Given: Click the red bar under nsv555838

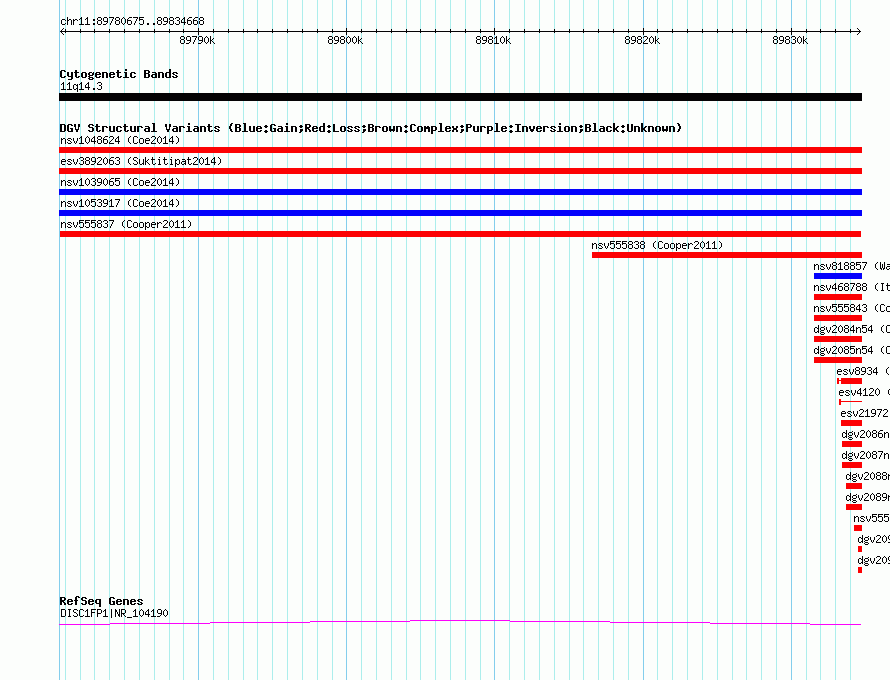Looking at the screenshot, I should coord(727,255).
